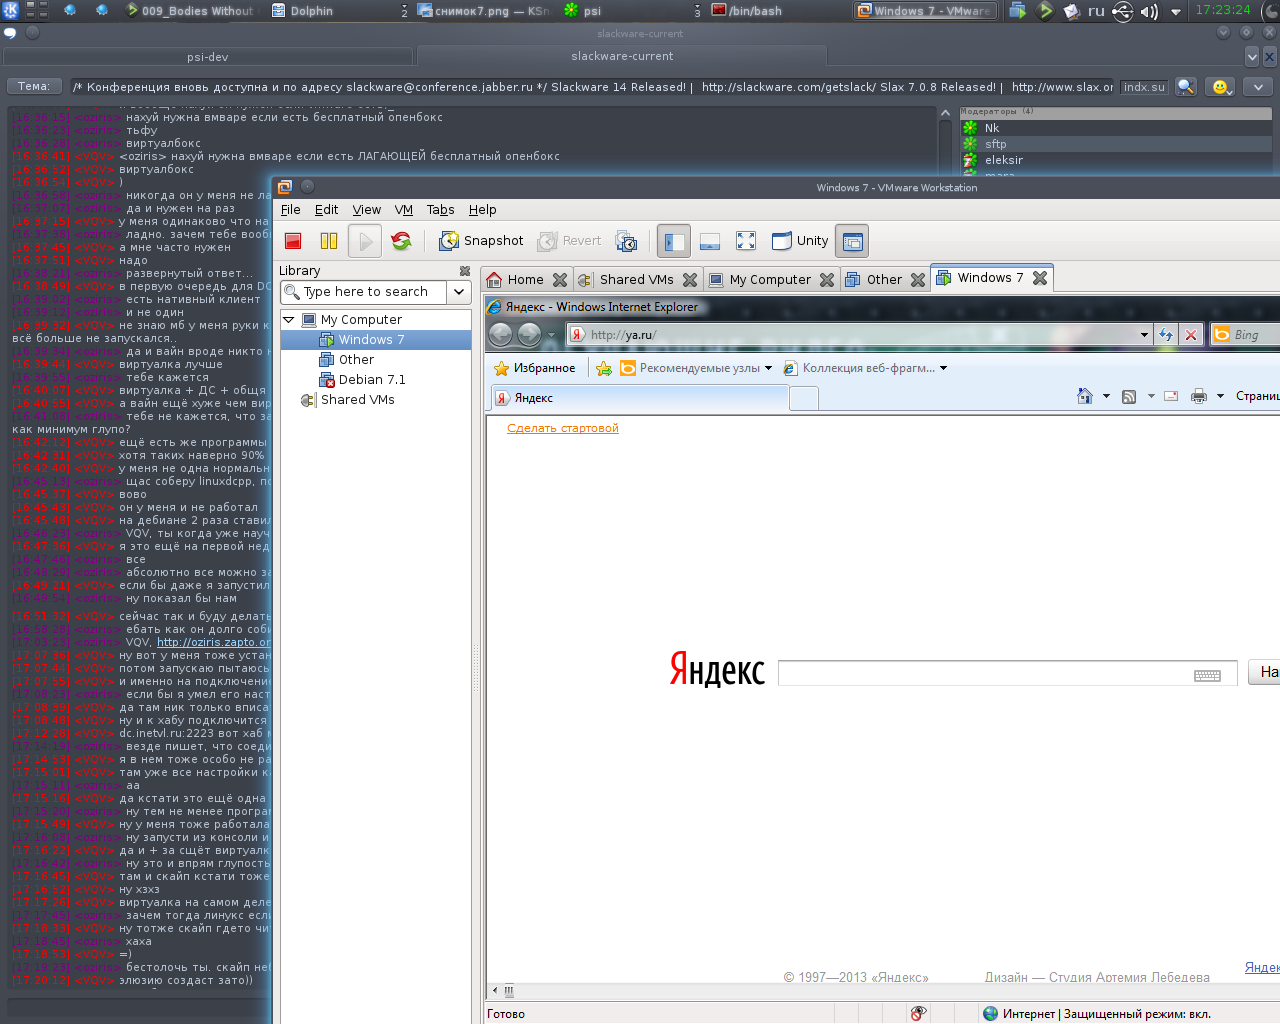Click the Yandex virtual keyboard icon

point(1207,675)
